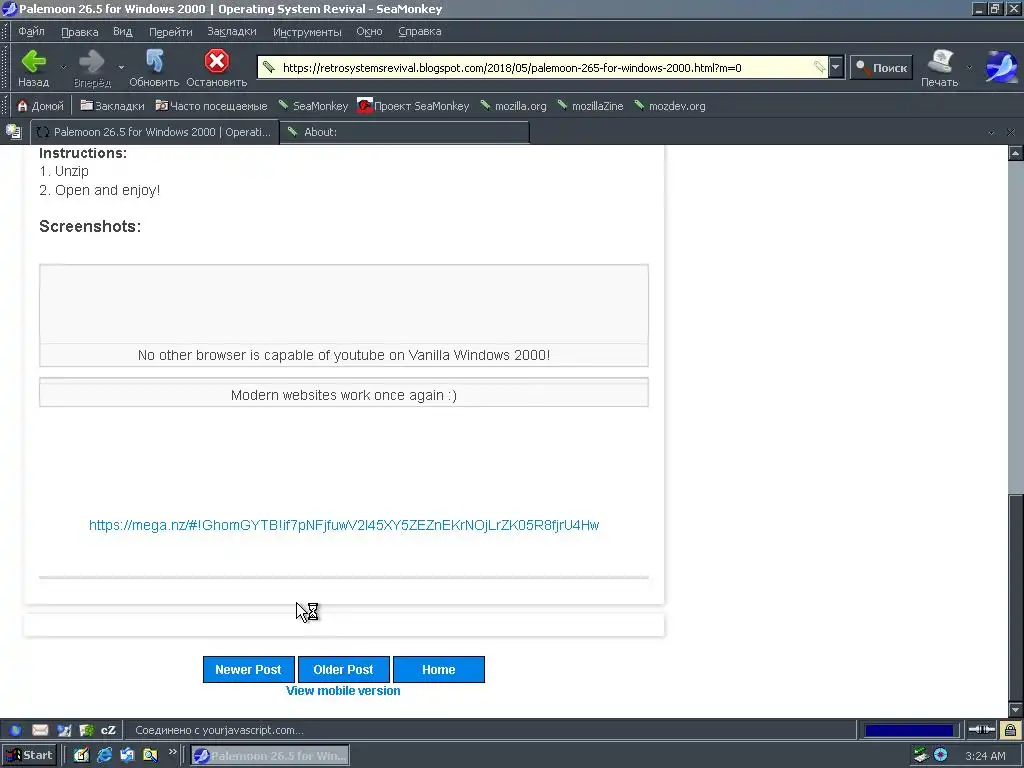1024x768 pixels.
Task: Open the mozillaZine bookmark
Action: 590,106
